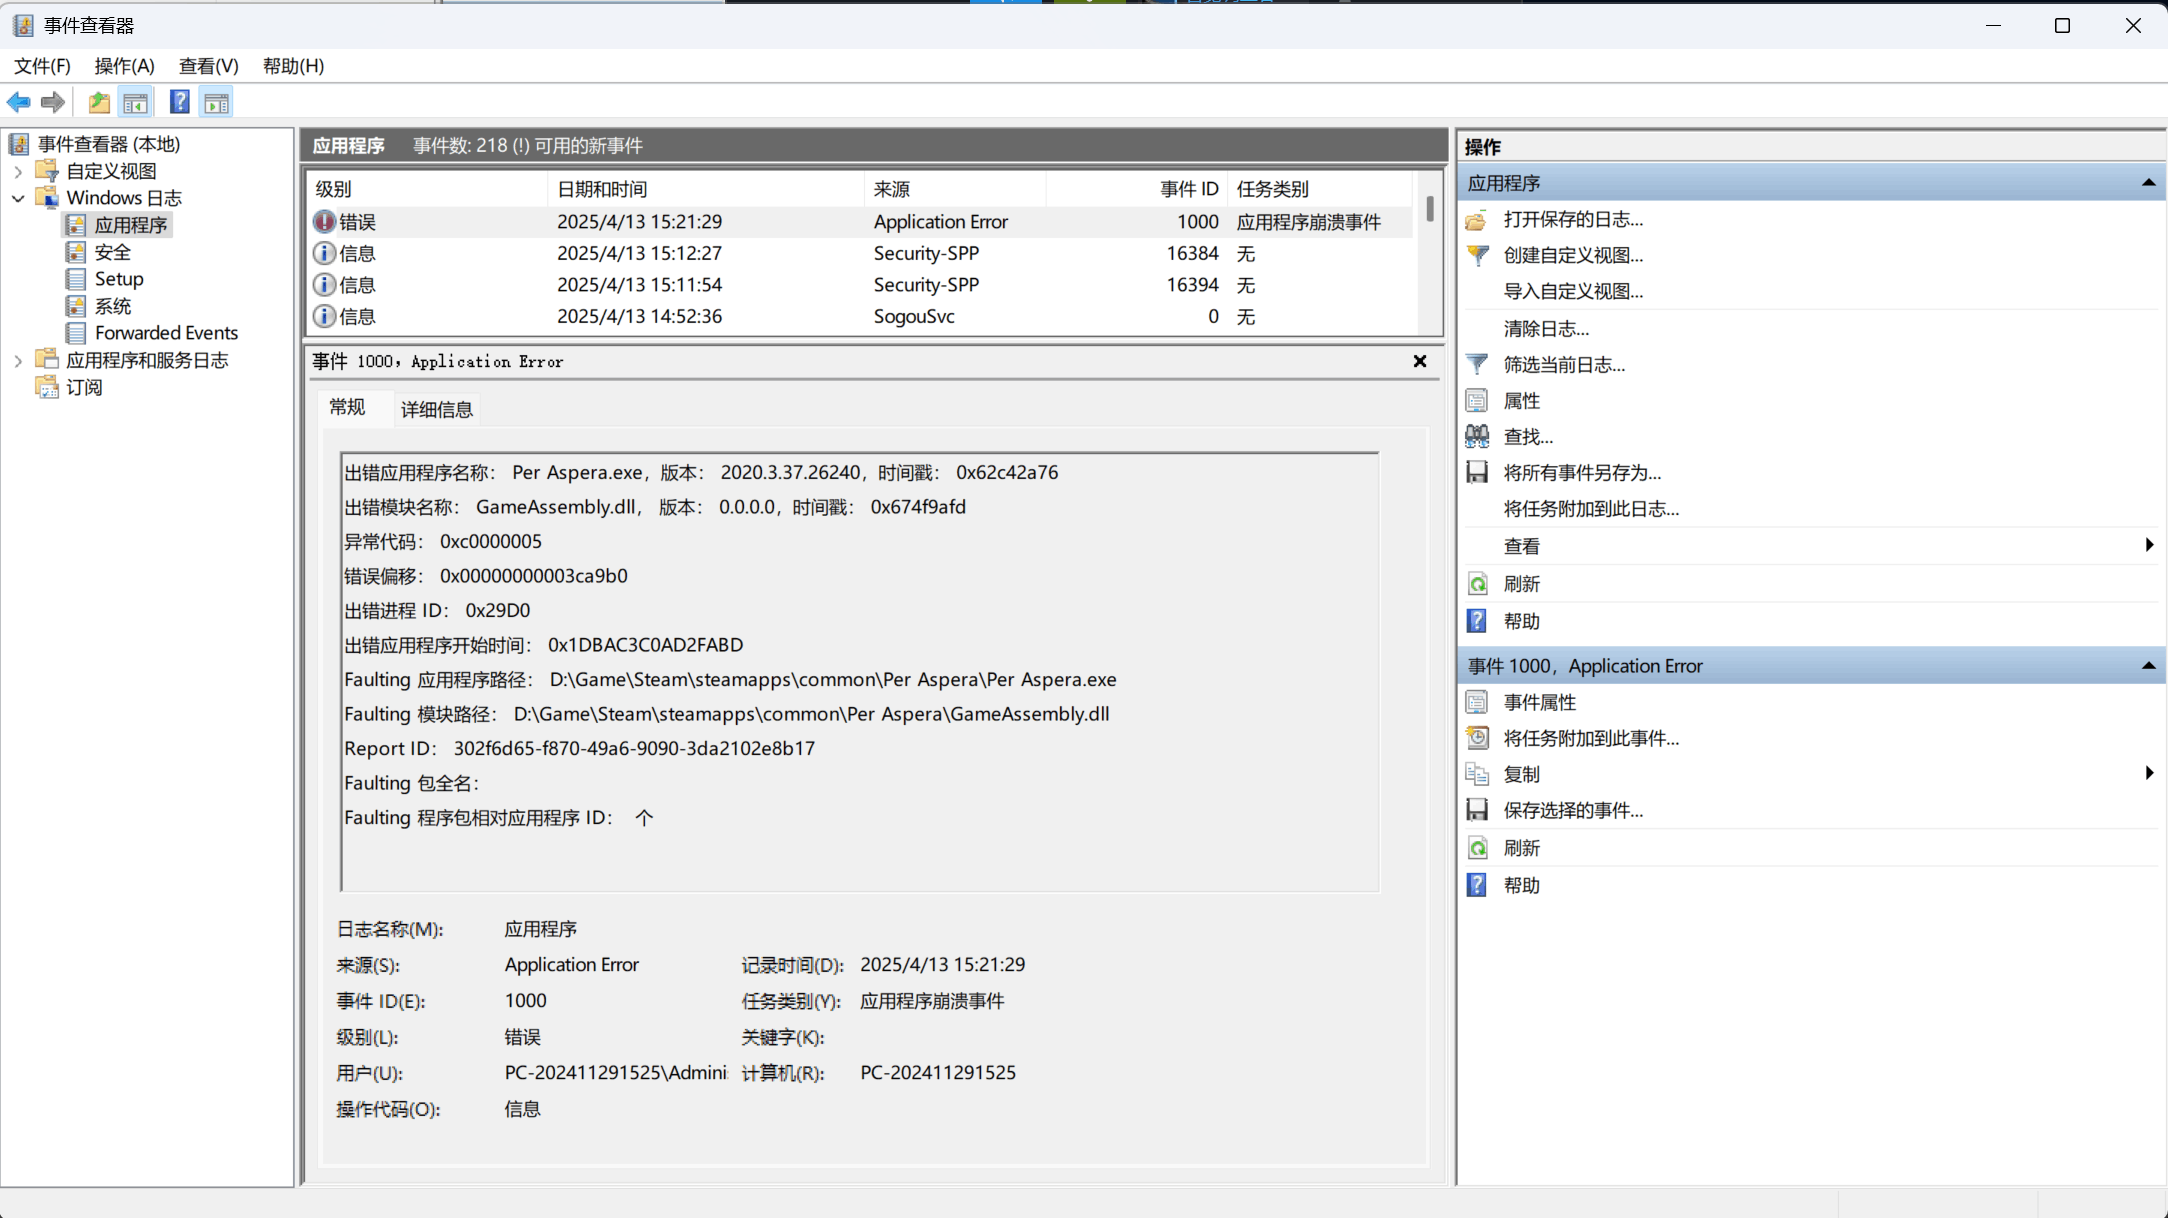Screen dimensions: 2168x1218
Task: Click the back arrow toolbar icon
Action: [x=18, y=102]
